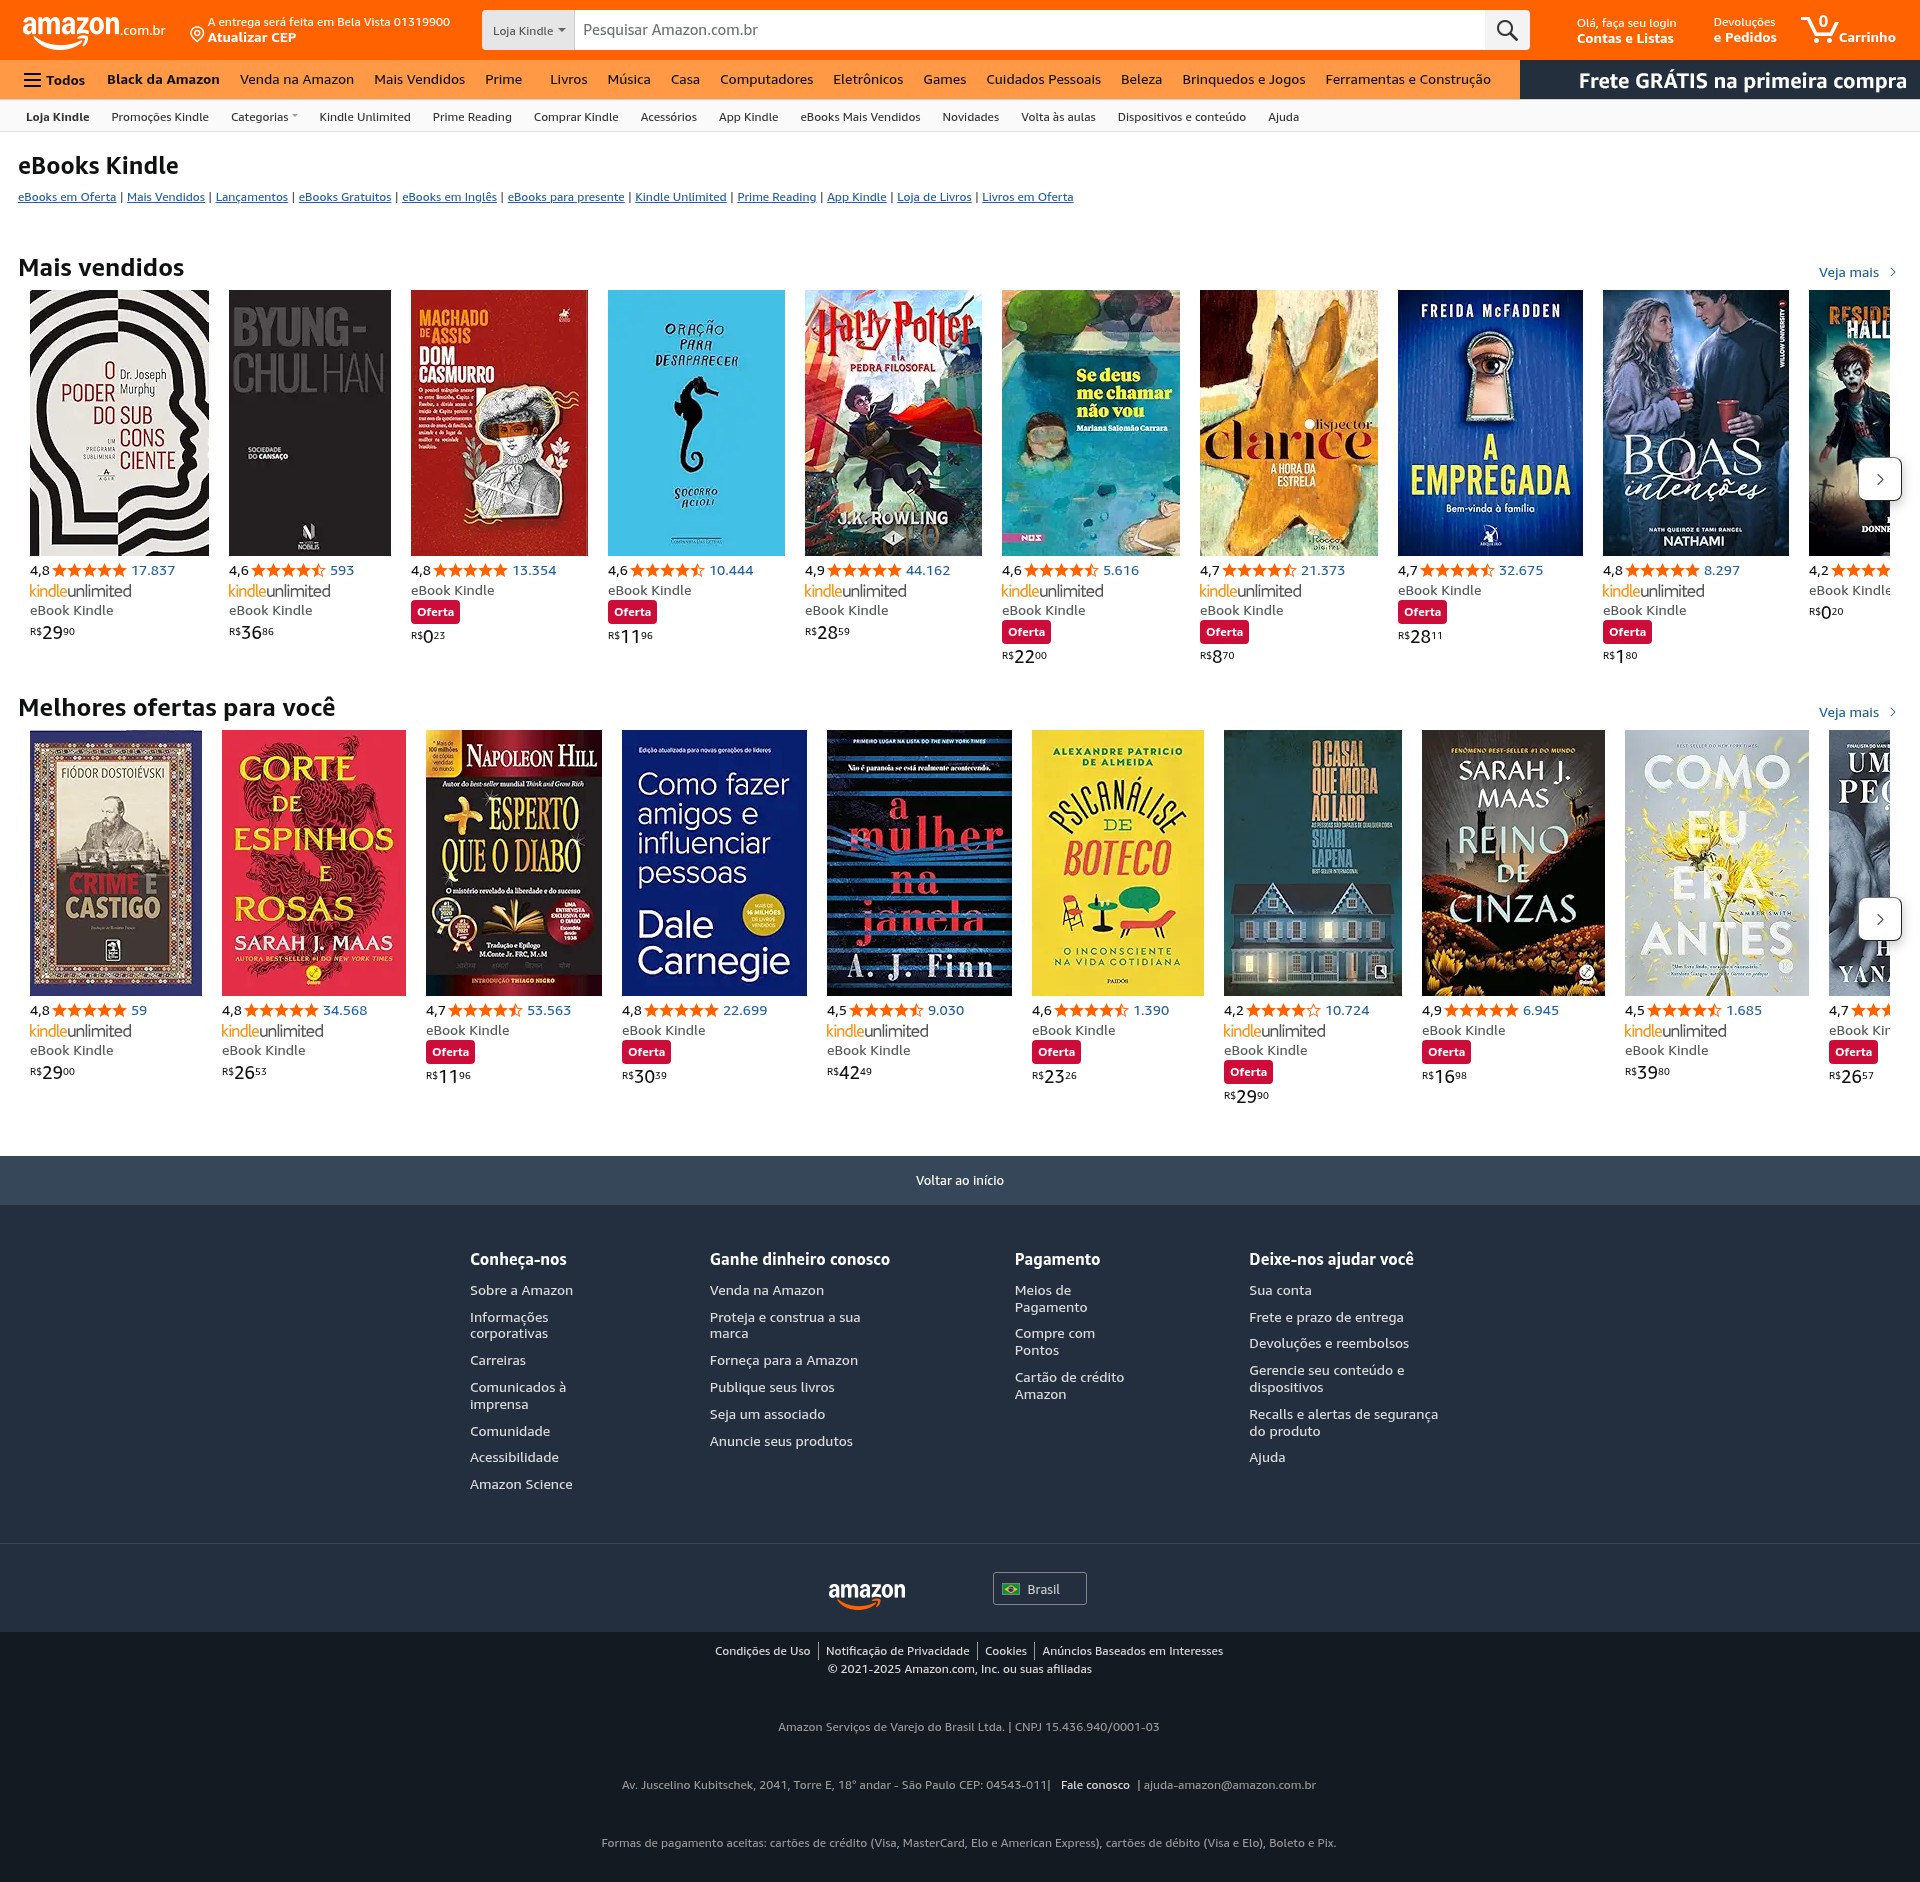Click Meios de Pagamento footer link
This screenshot has height=1882, width=1920.
(1051, 1299)
